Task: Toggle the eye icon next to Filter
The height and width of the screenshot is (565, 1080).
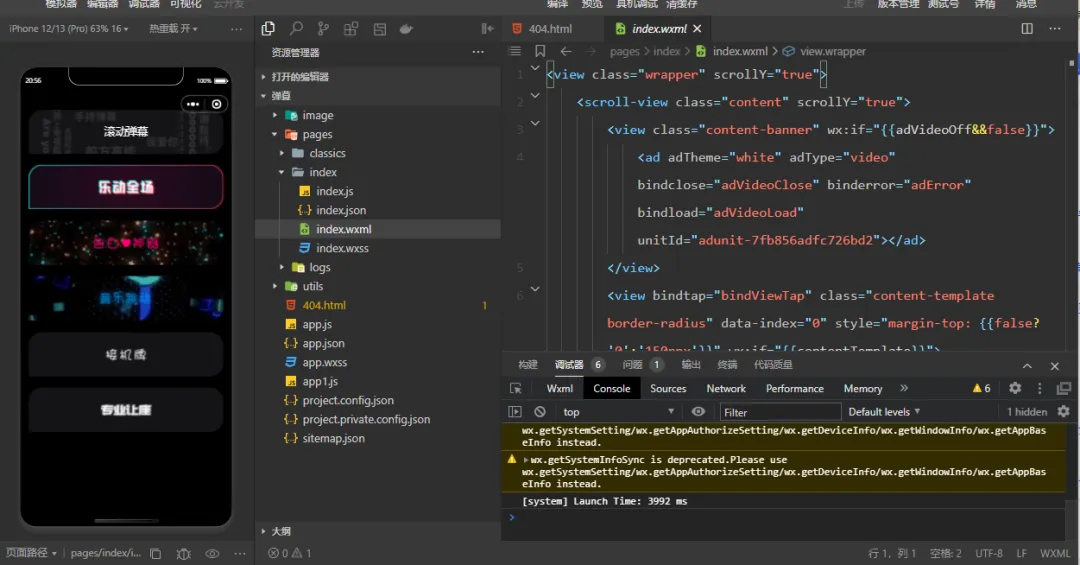Action: tap(698, 412)
